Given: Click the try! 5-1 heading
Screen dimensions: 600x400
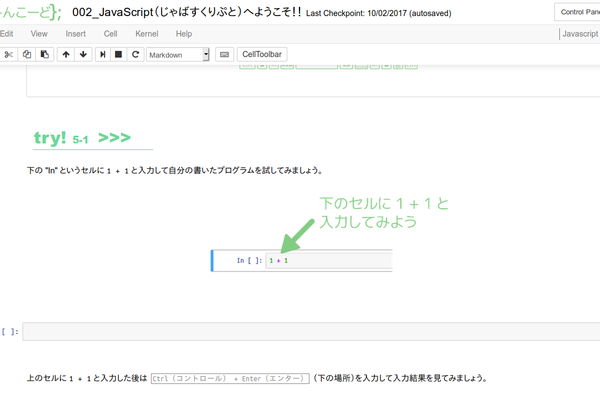Looking at the screenshot, I should click(82, 138).
